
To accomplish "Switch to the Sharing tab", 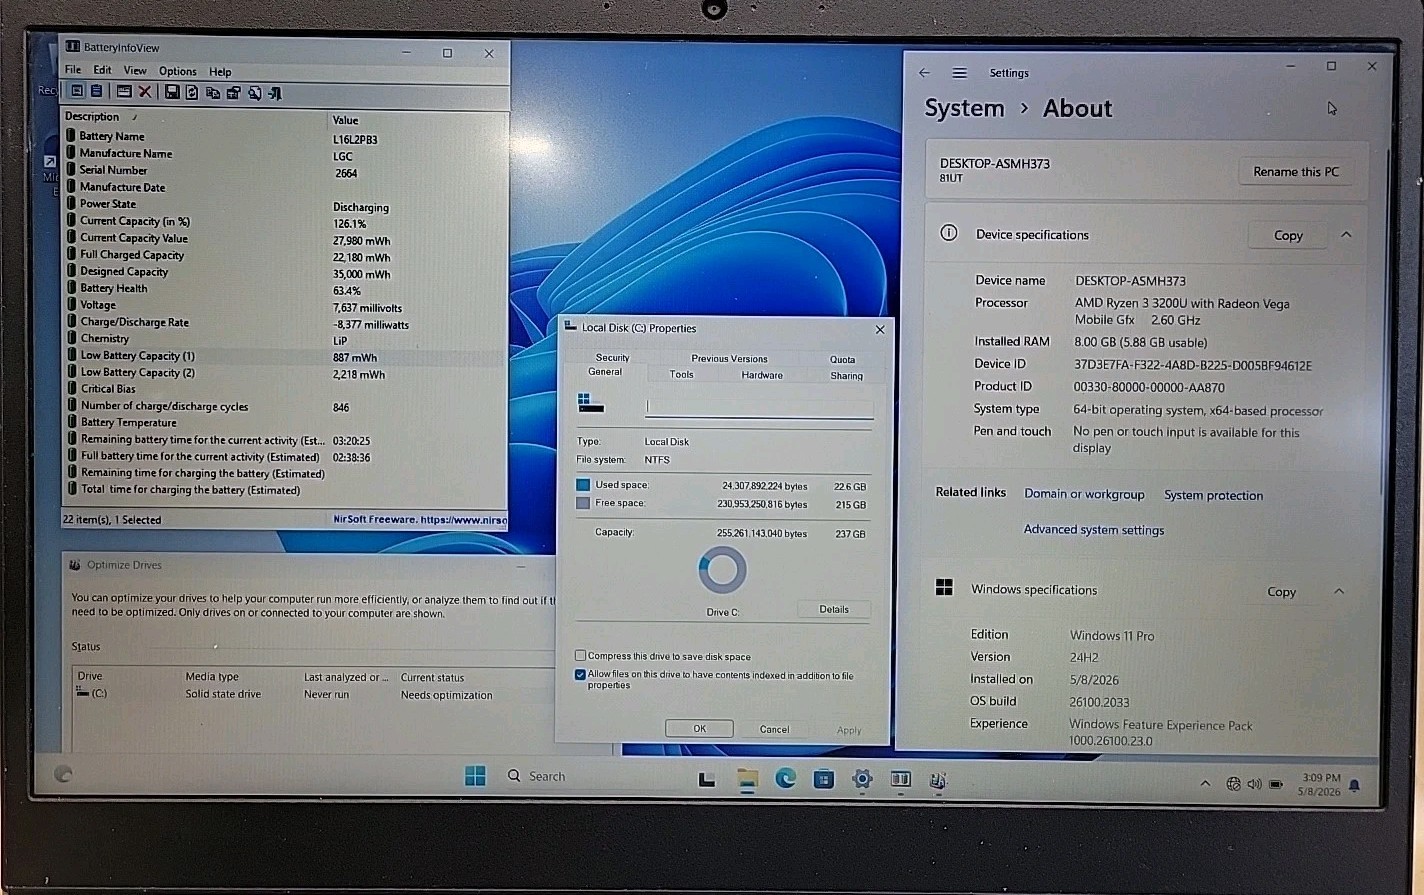I will tap(846, 376).
